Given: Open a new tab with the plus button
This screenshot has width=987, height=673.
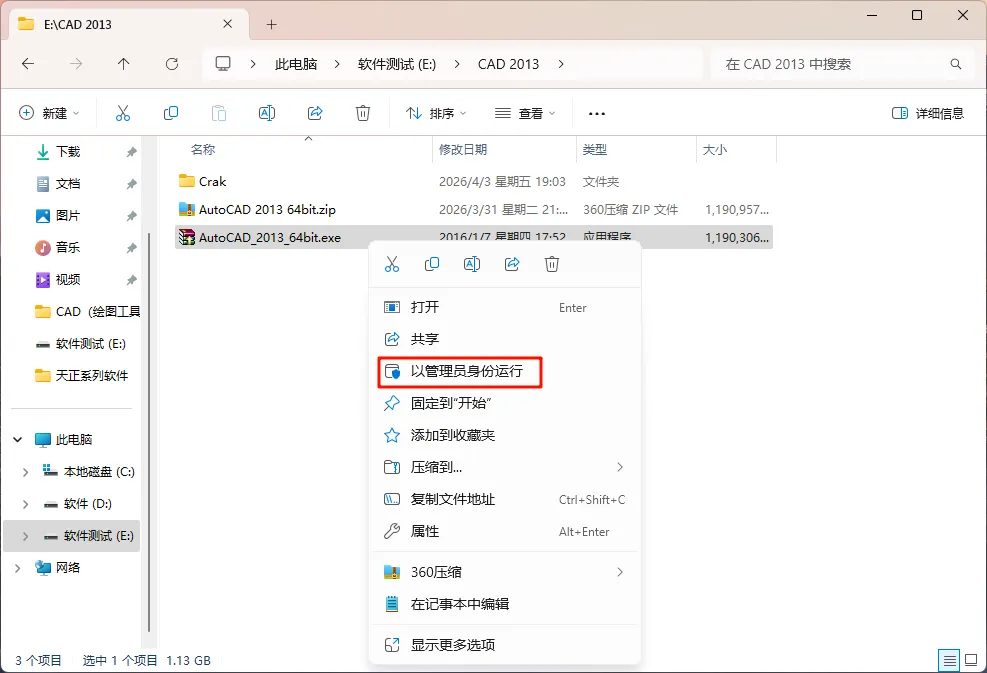Looking at the screenshot, I should point(271,25).
